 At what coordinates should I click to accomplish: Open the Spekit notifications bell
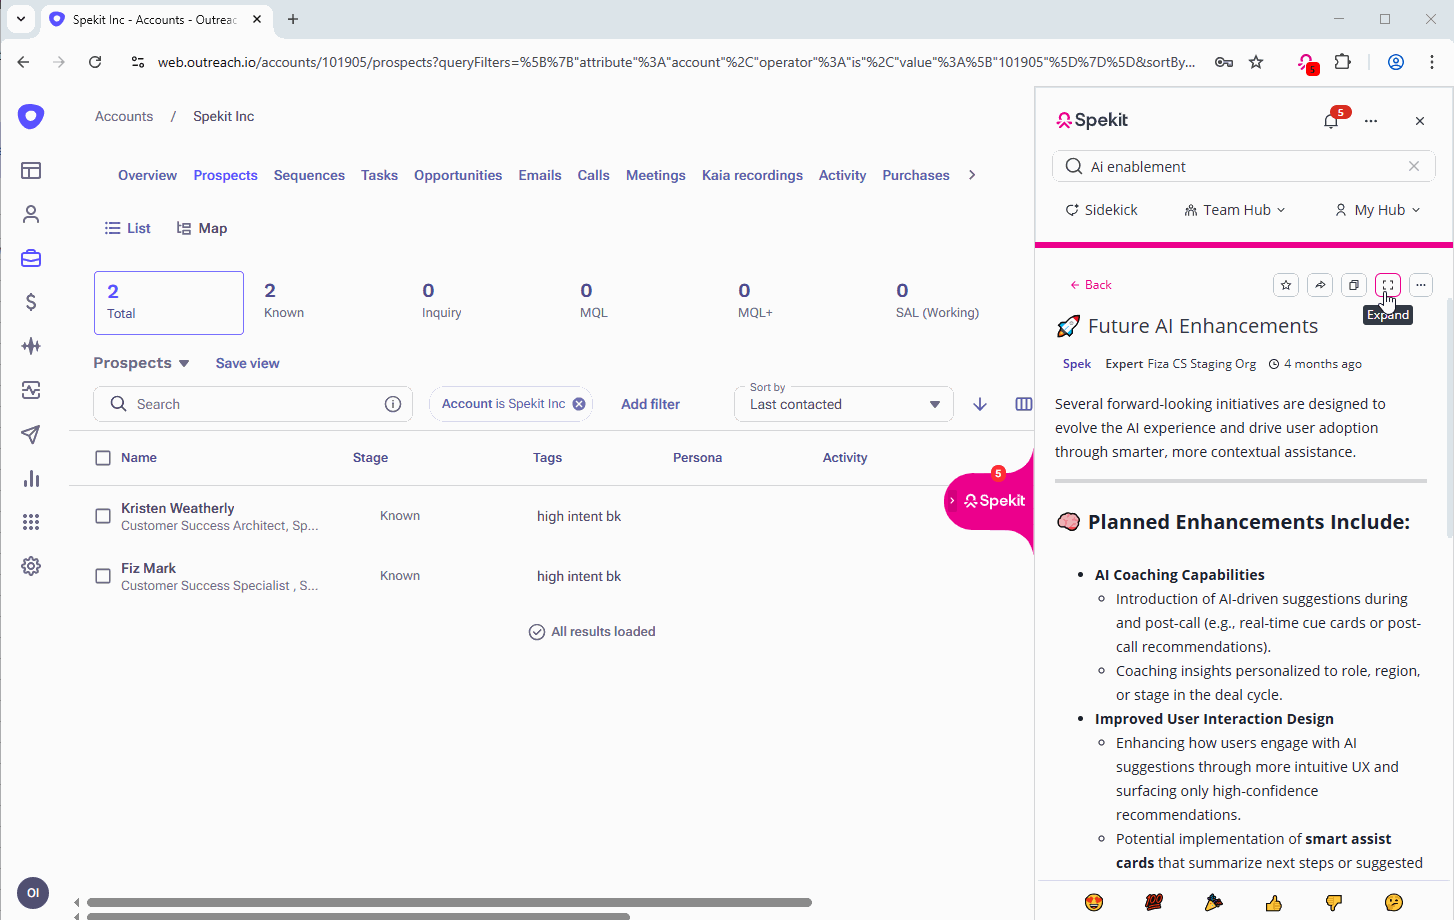pos(1331,121)
